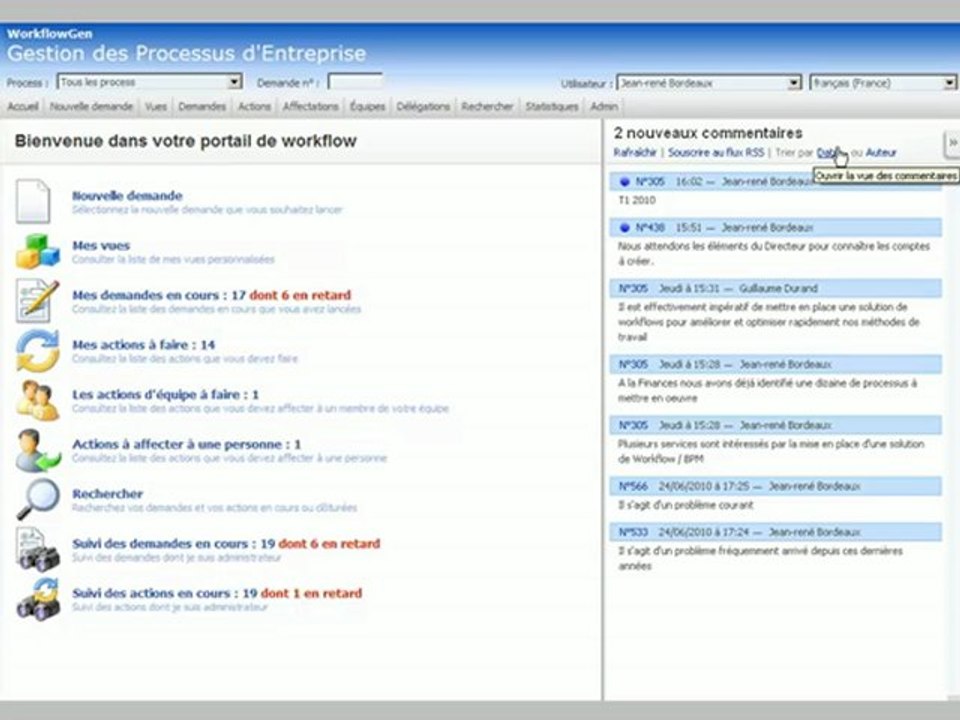This screenshot has height=720, width=960.
Task: Sort comments by Auteur
Action: click(881, 152)
